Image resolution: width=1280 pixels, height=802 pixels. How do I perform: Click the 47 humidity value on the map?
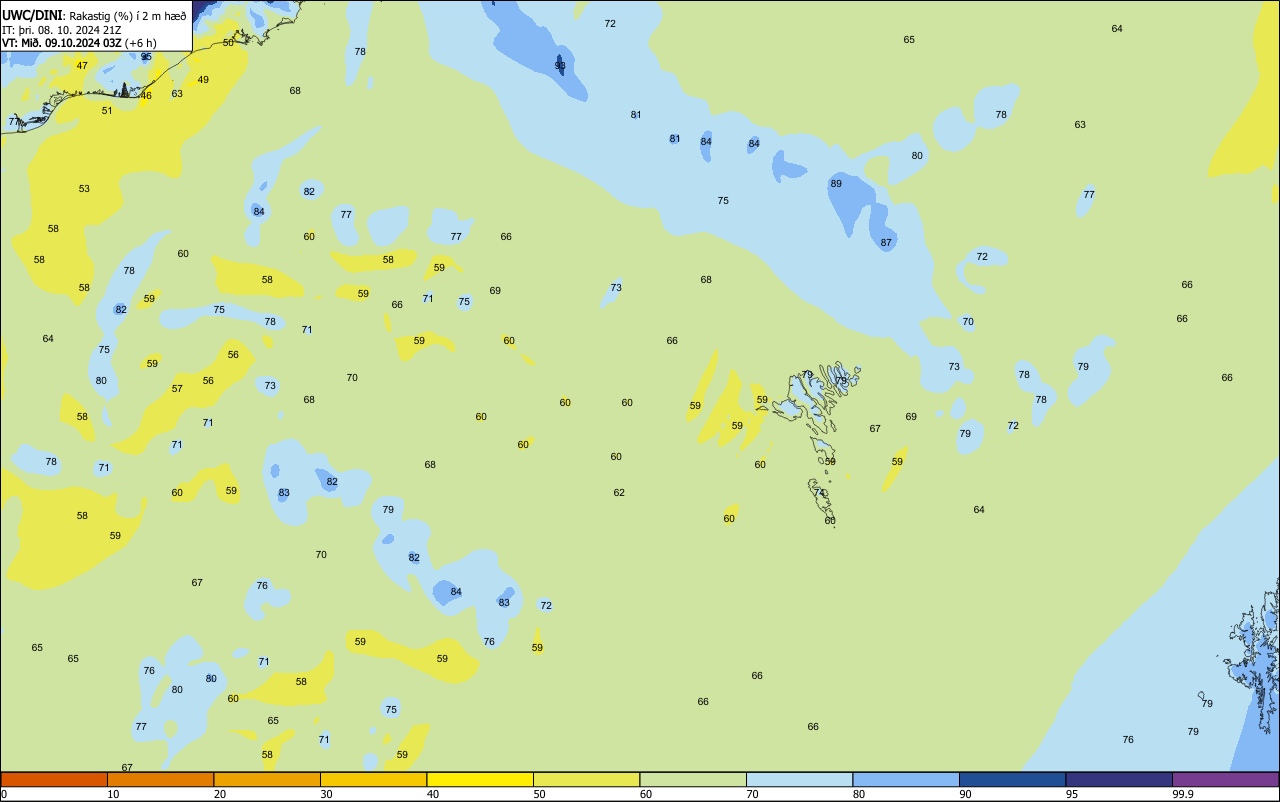click(x=82, y=66)
